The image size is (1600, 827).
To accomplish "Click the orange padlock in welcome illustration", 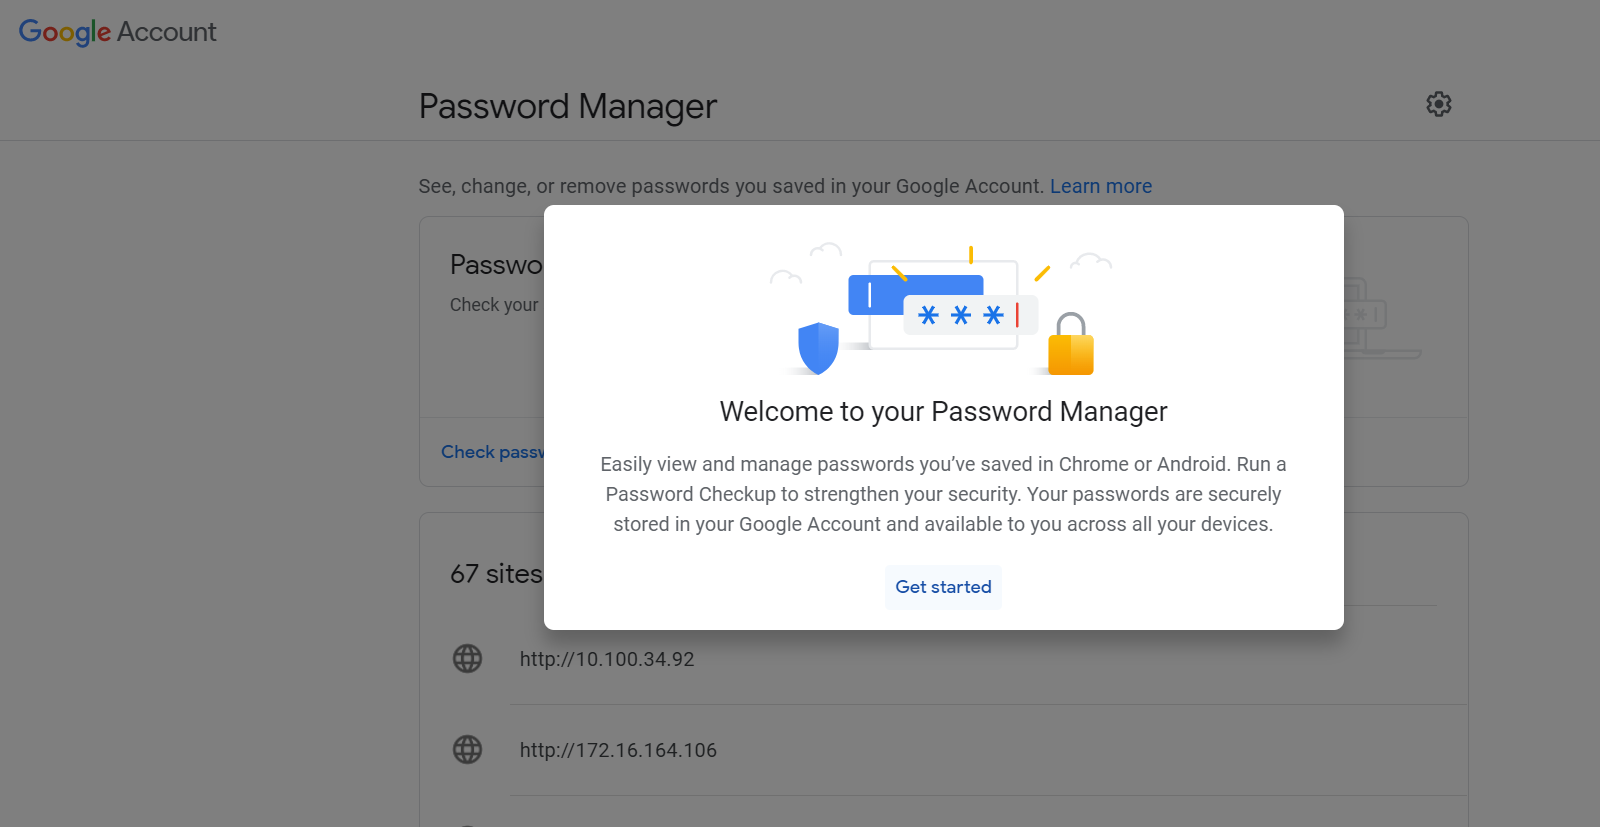I will (x=1070, y=345).
